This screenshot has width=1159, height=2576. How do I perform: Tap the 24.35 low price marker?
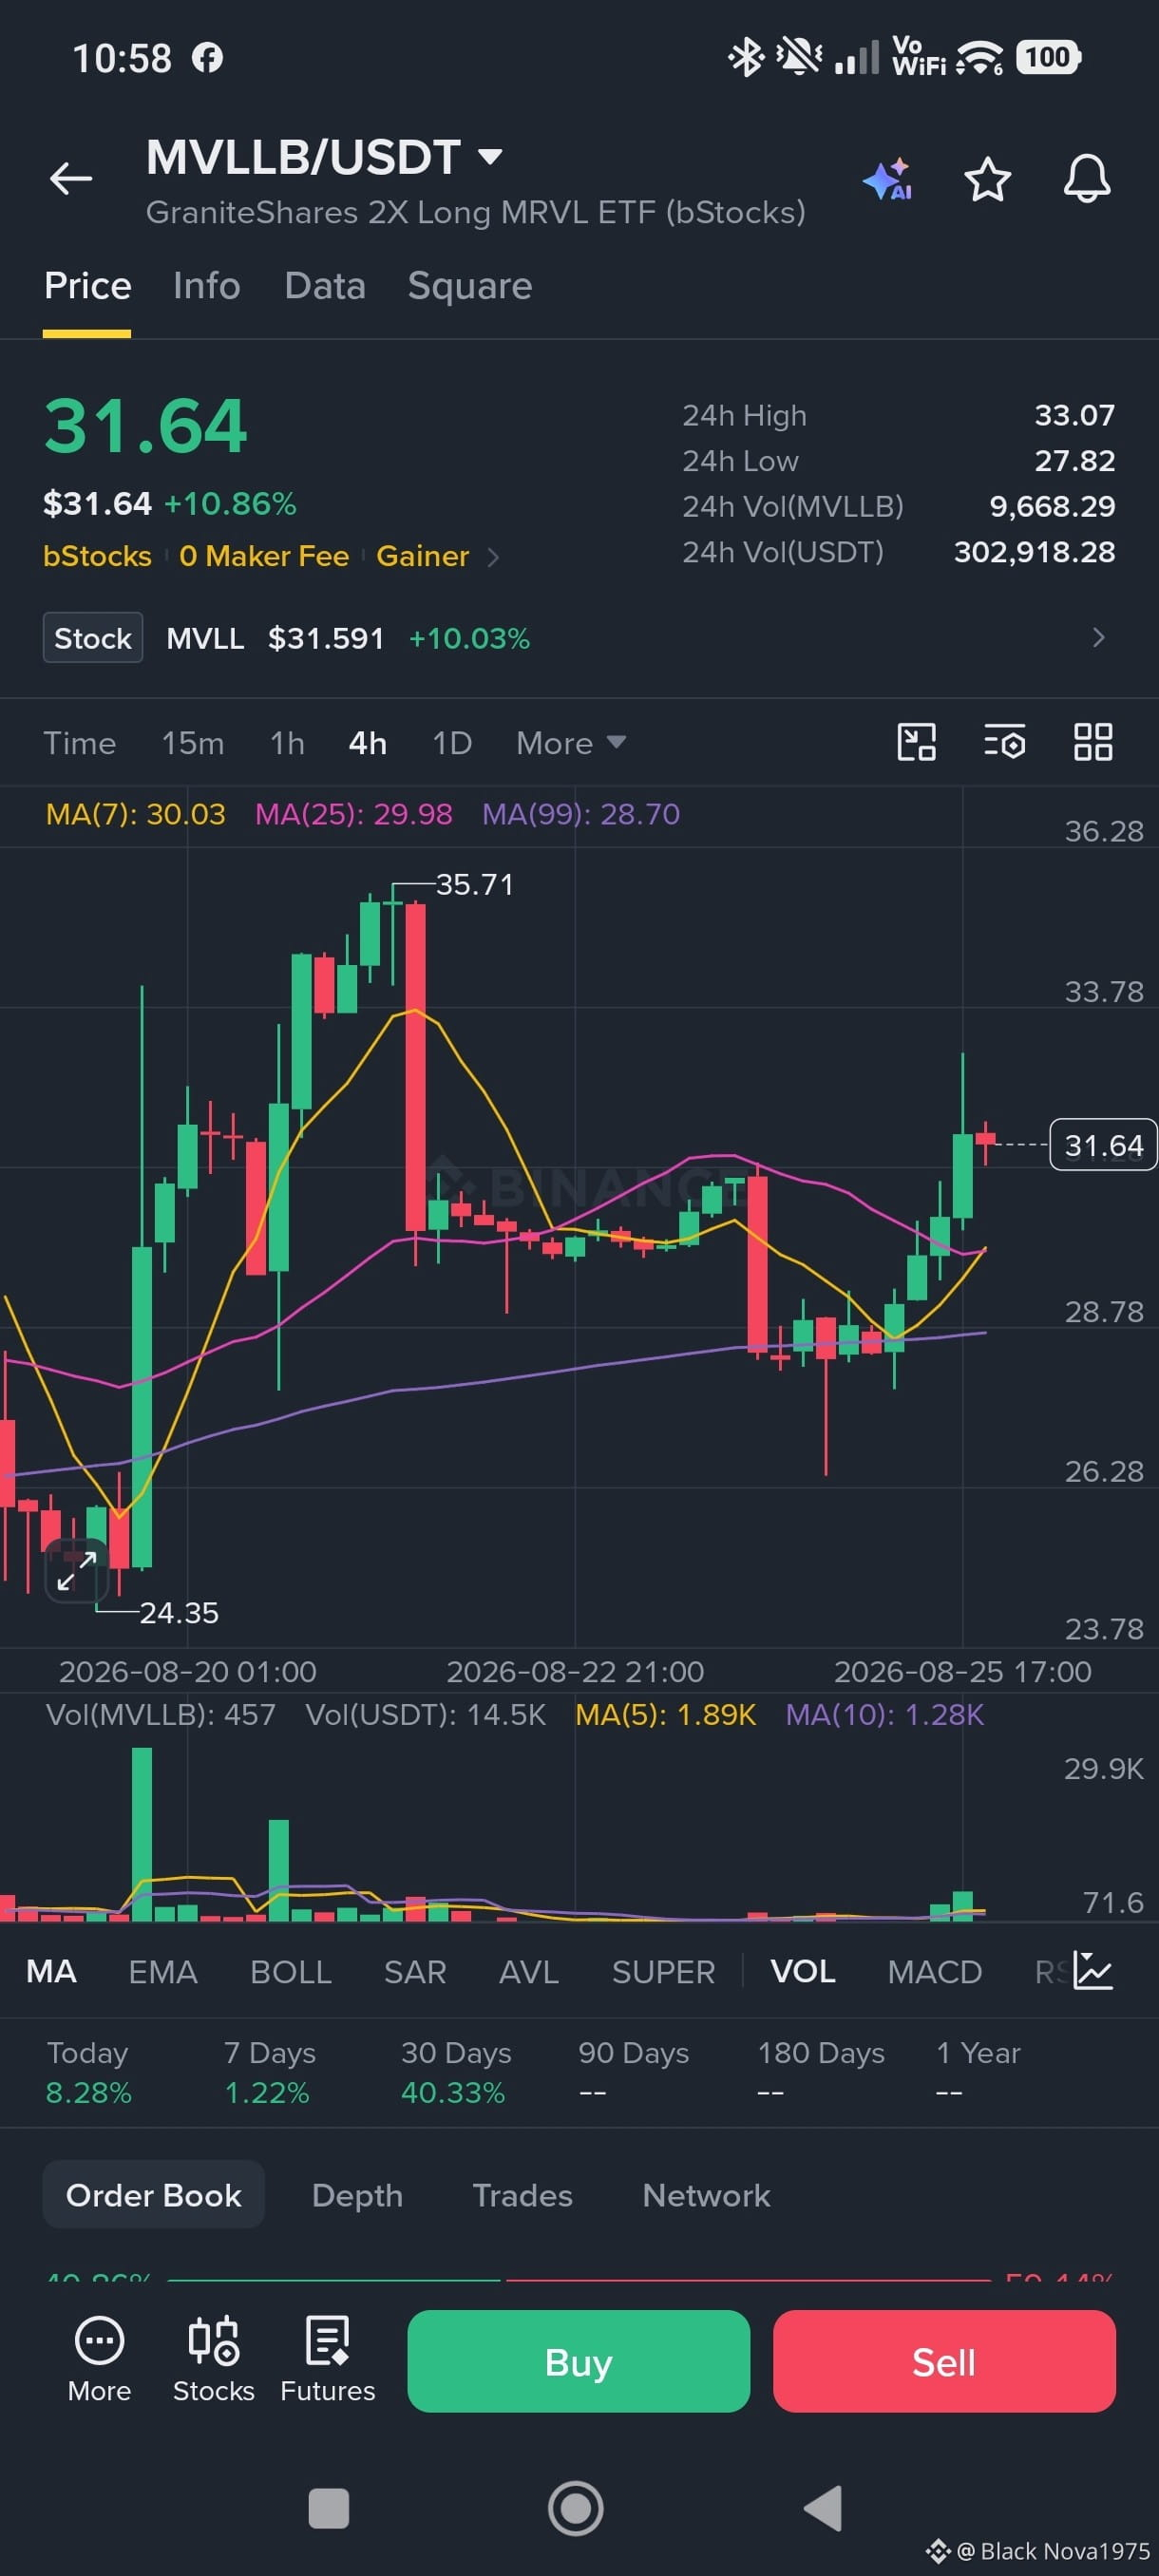click(x=179, y=1613)
